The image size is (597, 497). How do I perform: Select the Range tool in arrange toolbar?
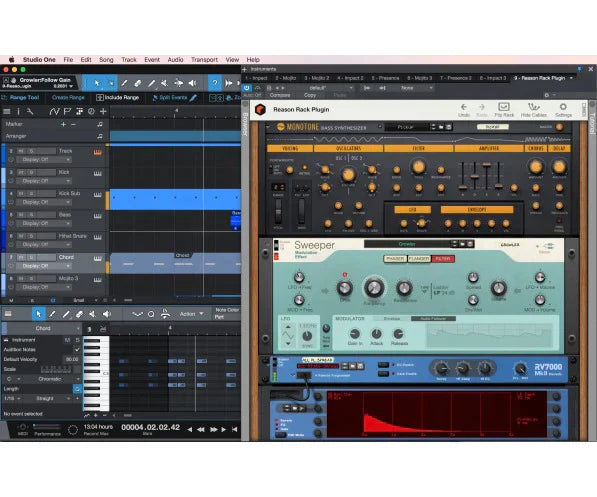110,83
